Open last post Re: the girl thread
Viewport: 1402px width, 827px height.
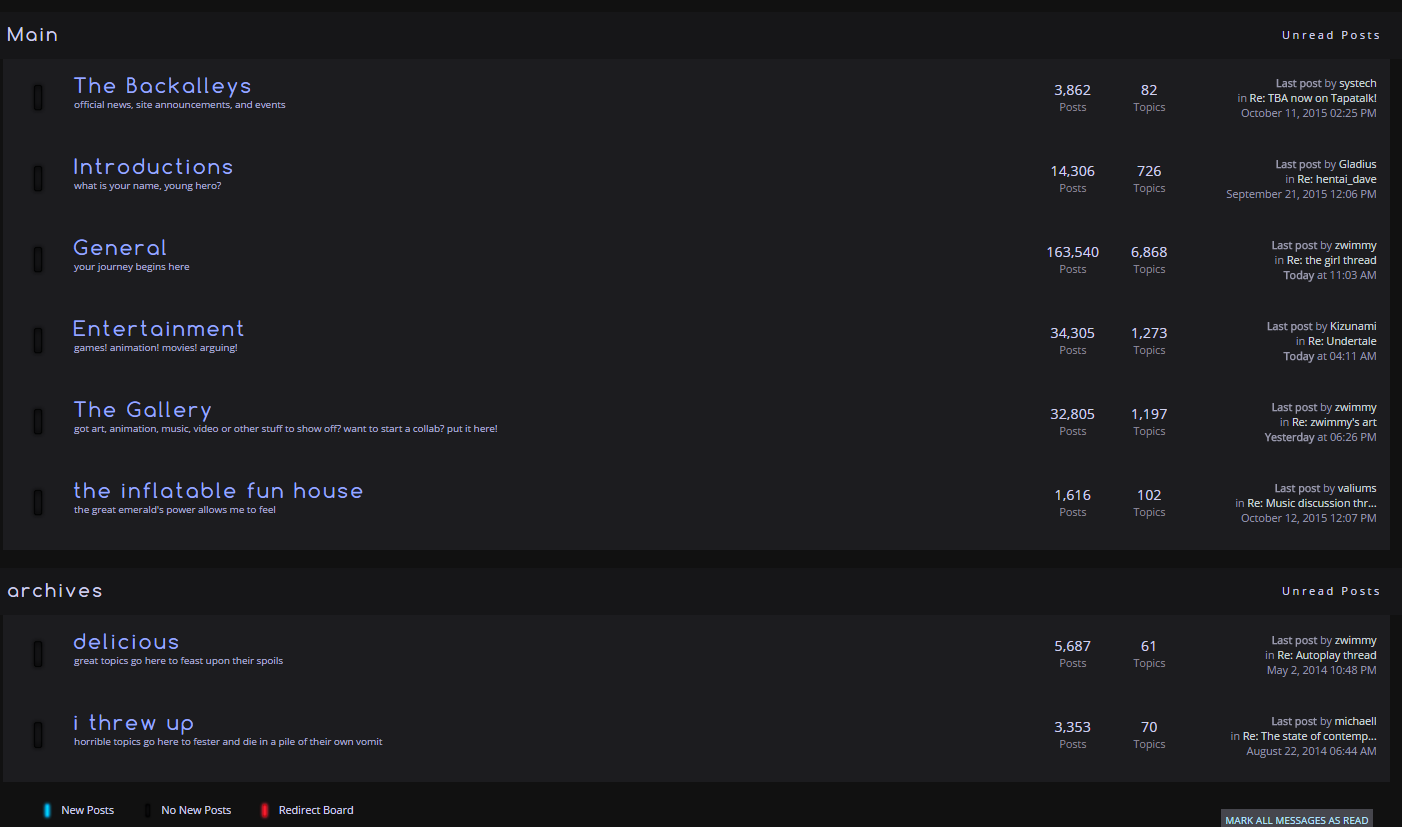(1331, 260)
